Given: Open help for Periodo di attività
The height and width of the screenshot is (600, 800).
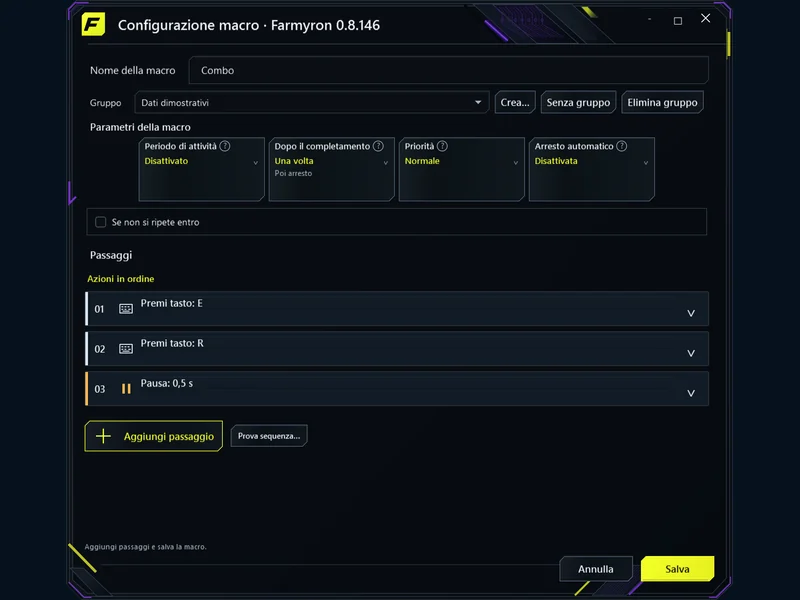Looking at the screenshot, I should pyautogui.click(x=224, y=146).
